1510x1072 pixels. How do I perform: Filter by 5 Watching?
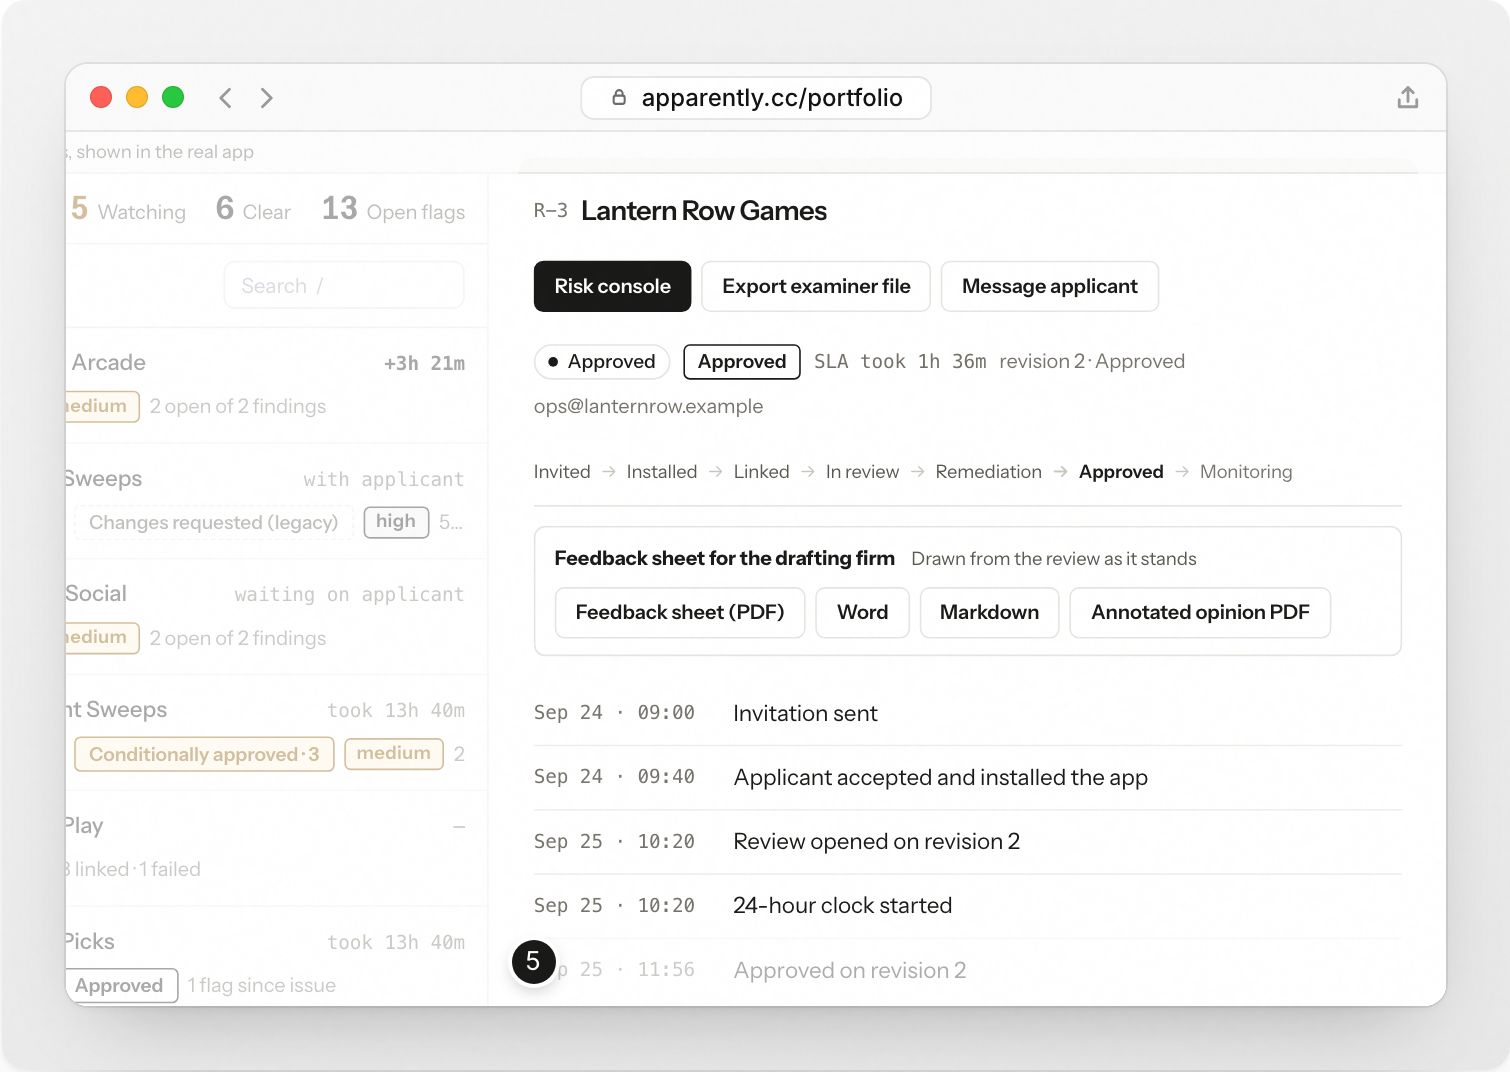coord(128,209)
